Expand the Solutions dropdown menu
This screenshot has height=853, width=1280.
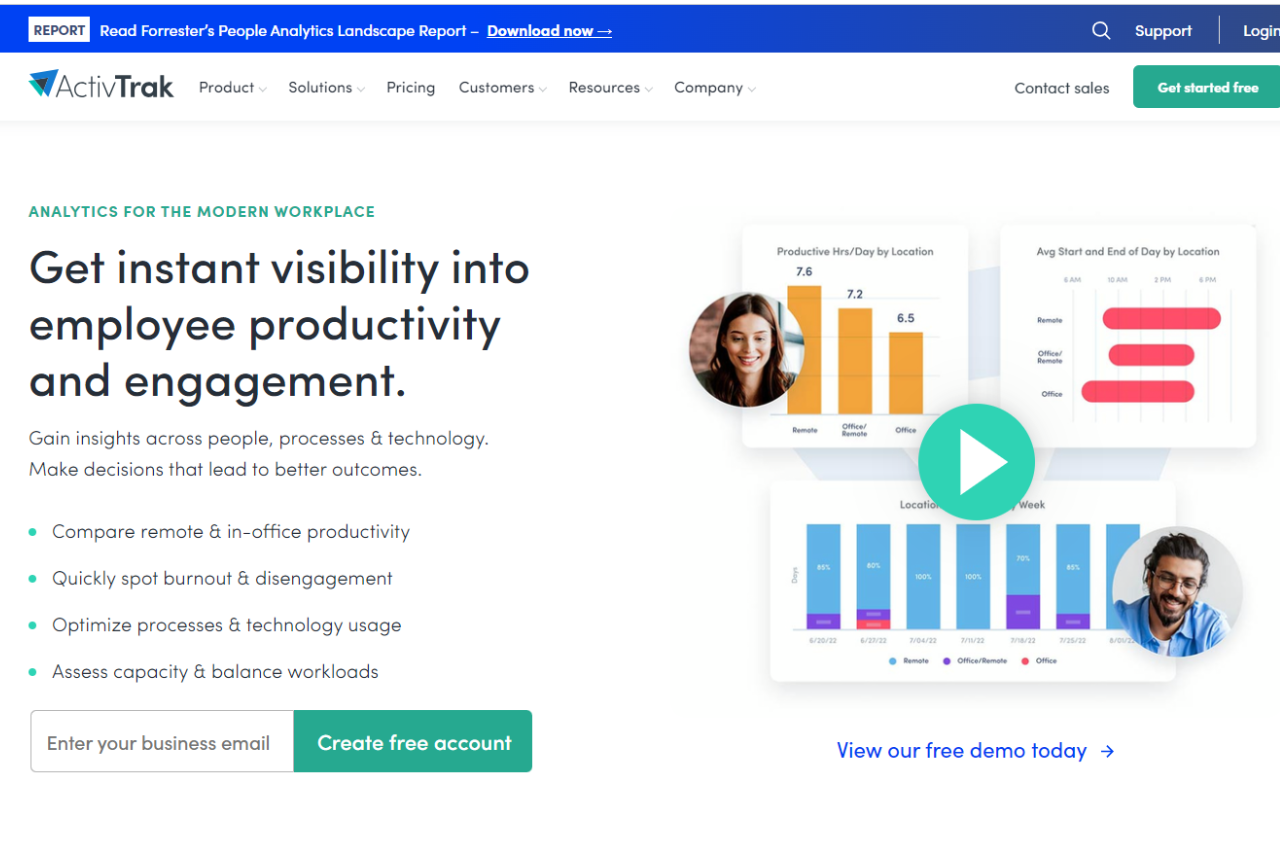[x=326, y=88]
